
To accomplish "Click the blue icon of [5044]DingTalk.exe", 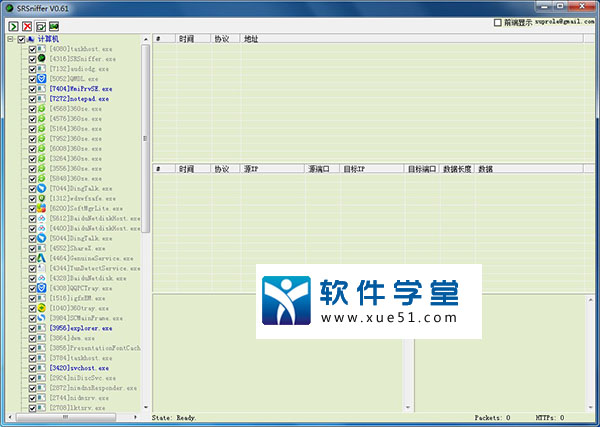I will pos(42,238).
